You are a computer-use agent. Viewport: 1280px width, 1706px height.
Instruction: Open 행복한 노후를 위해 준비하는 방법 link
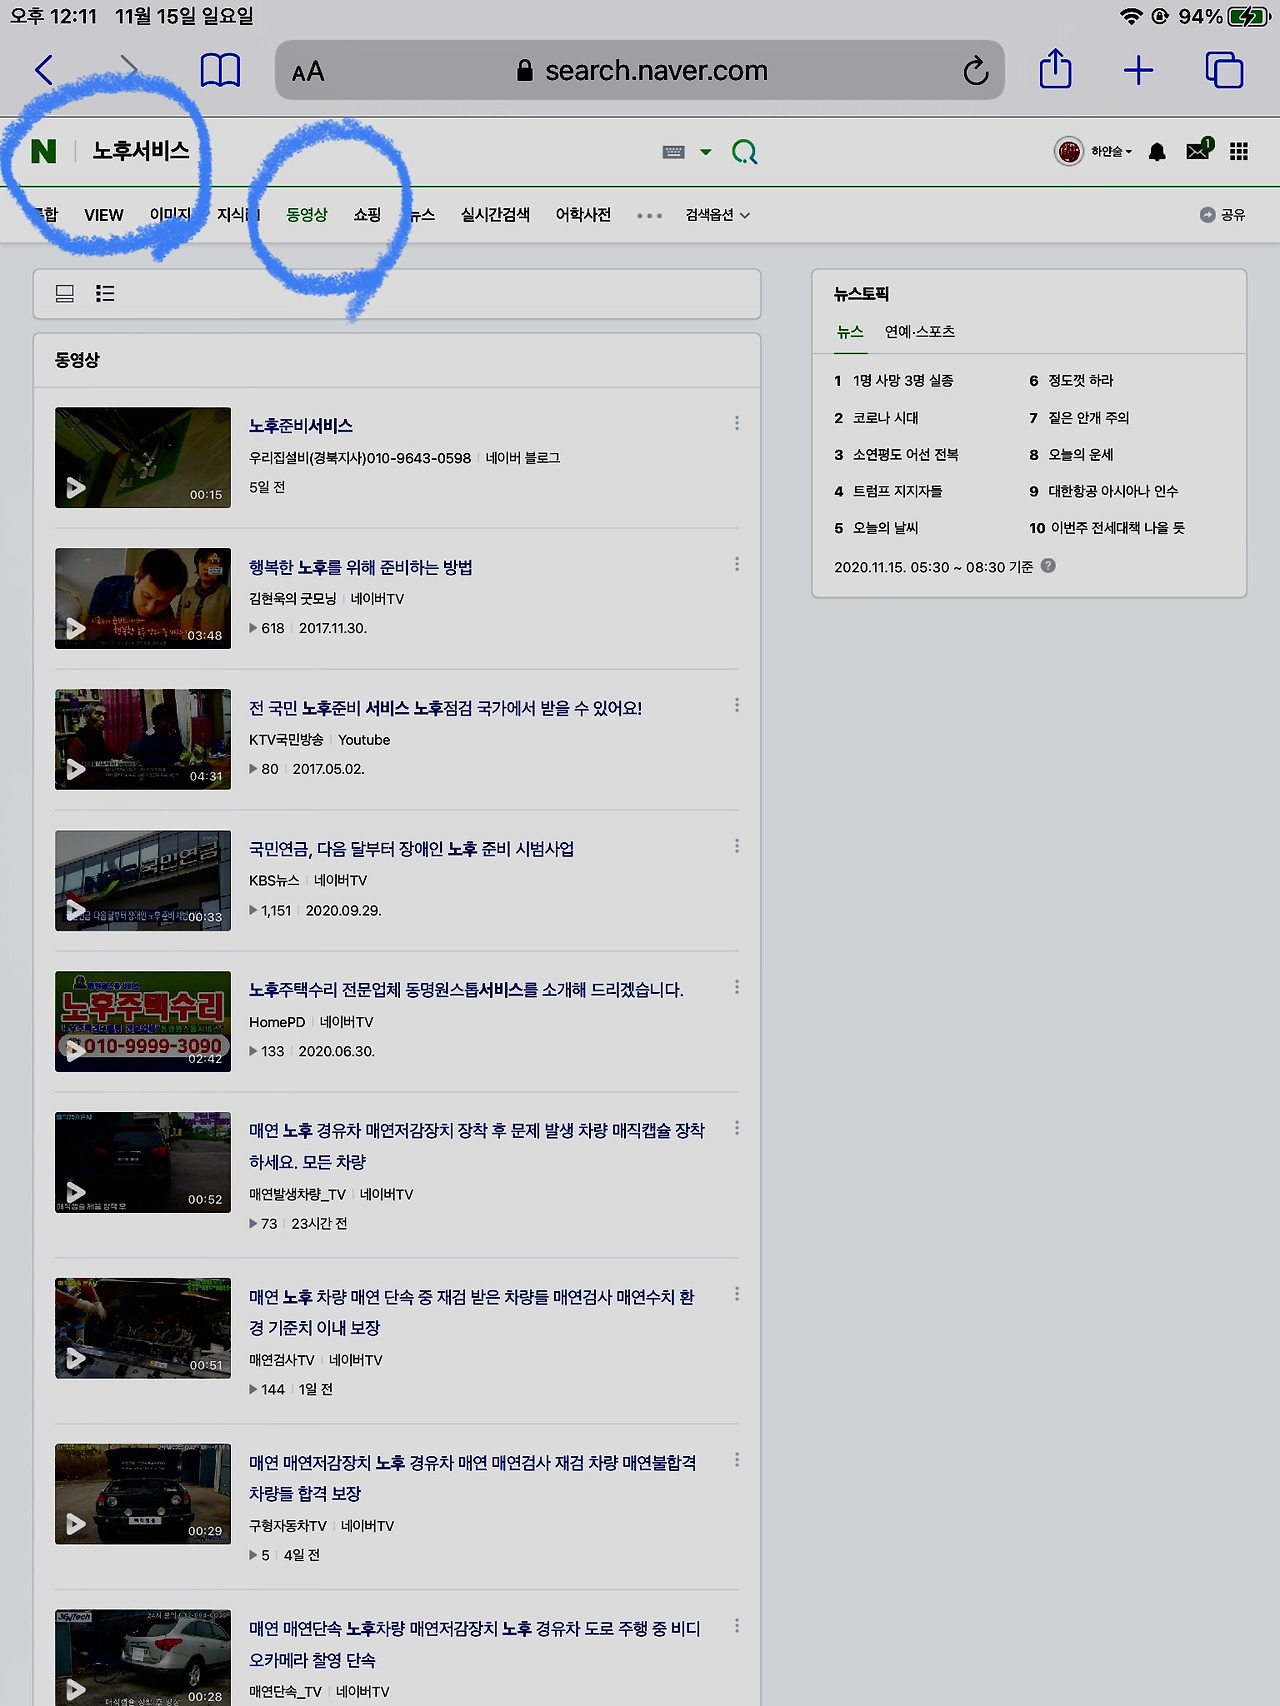coord(361,567)
